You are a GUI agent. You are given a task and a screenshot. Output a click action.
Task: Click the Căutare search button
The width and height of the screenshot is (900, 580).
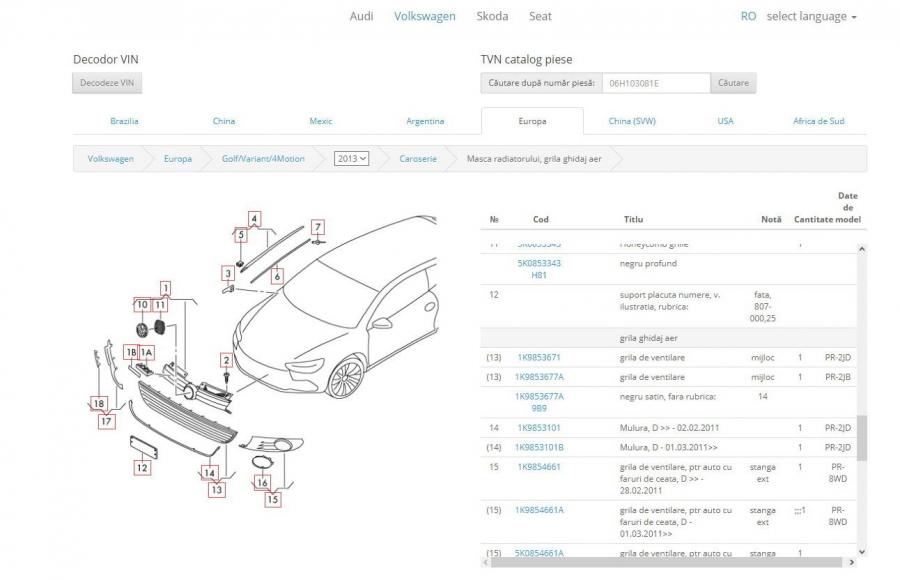732,83
